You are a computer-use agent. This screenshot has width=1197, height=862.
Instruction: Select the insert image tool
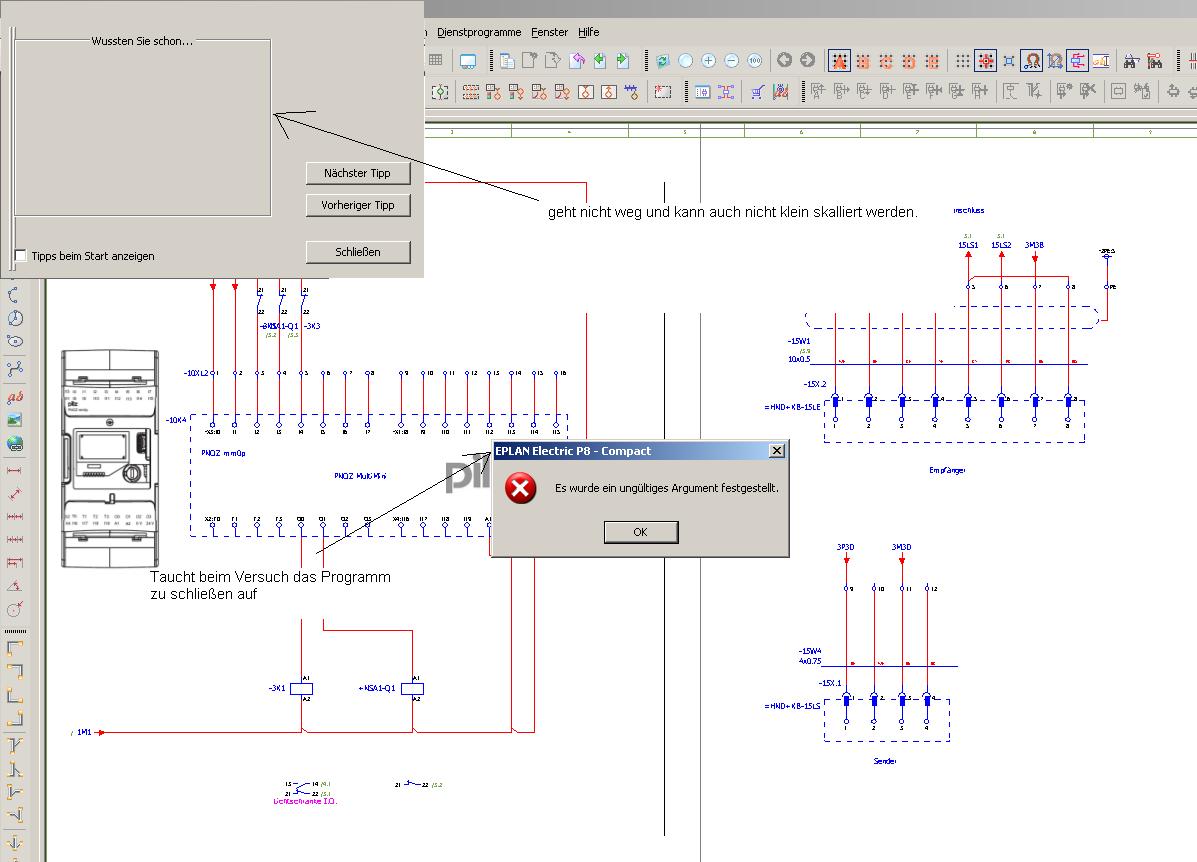(x=15, y=420)
